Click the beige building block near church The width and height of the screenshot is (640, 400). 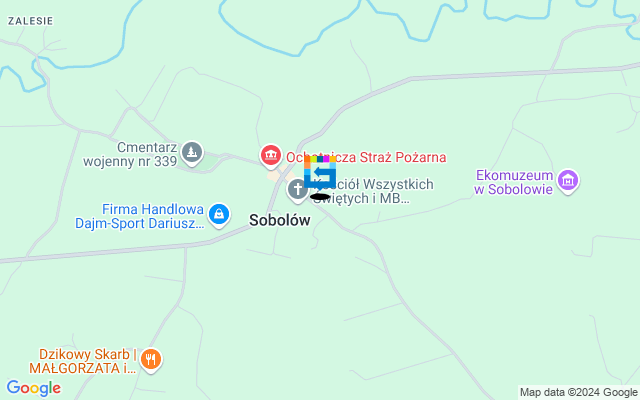[281, 176]
